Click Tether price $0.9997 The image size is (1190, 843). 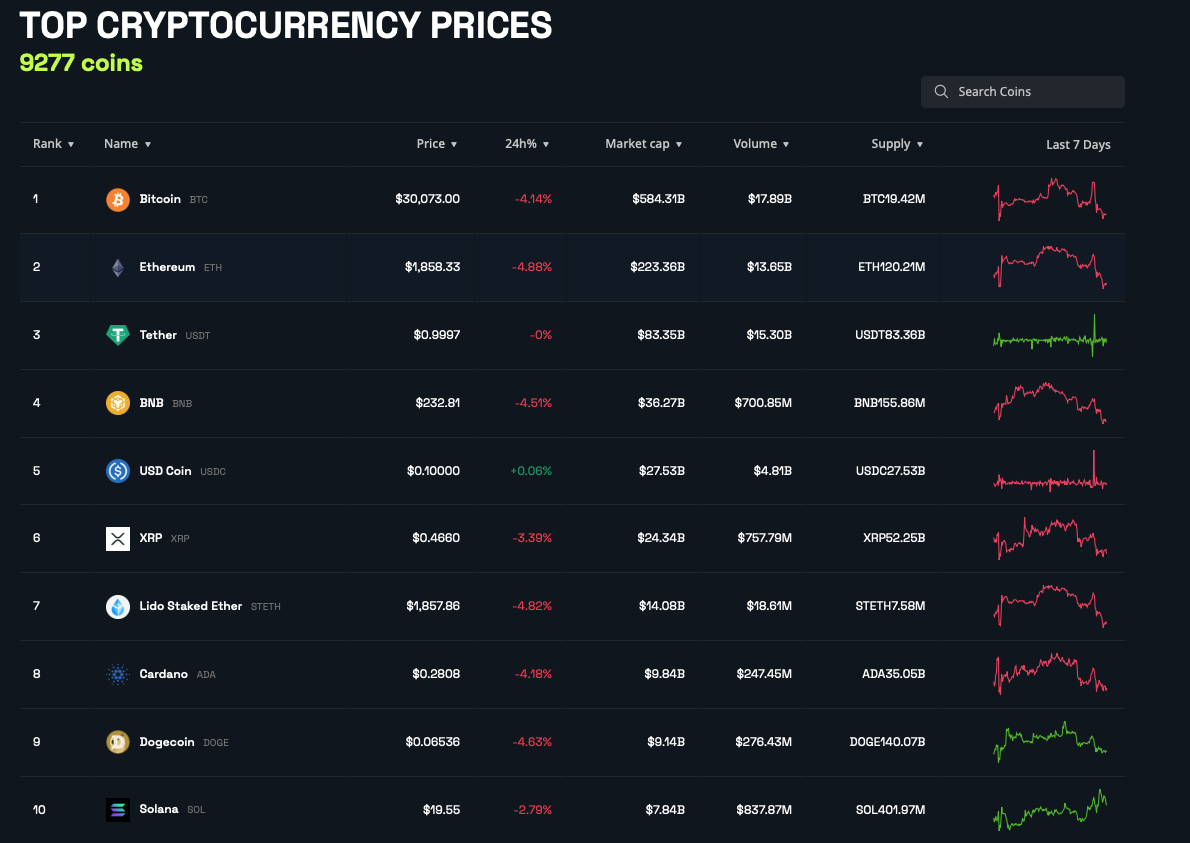(436, 335)
